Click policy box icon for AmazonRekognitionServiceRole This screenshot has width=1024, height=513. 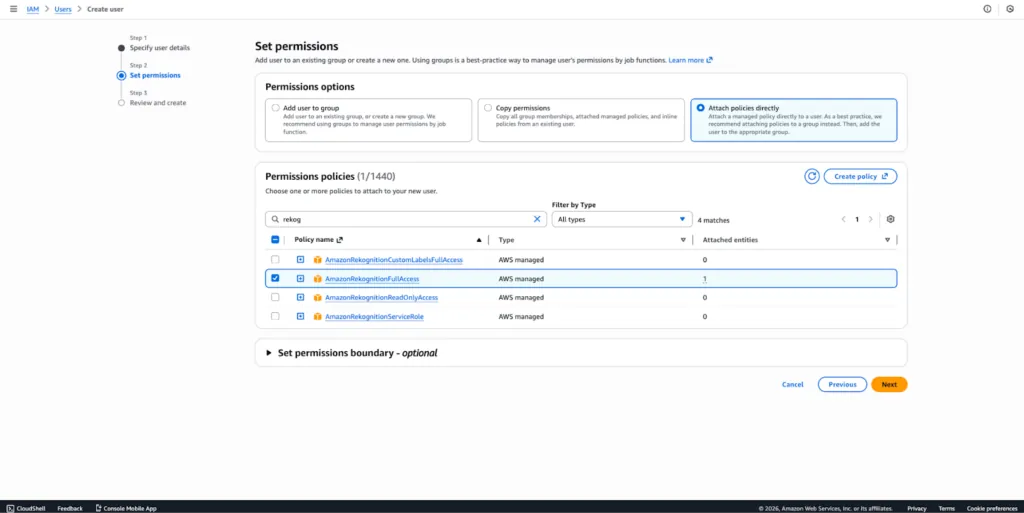coord(317,317)
